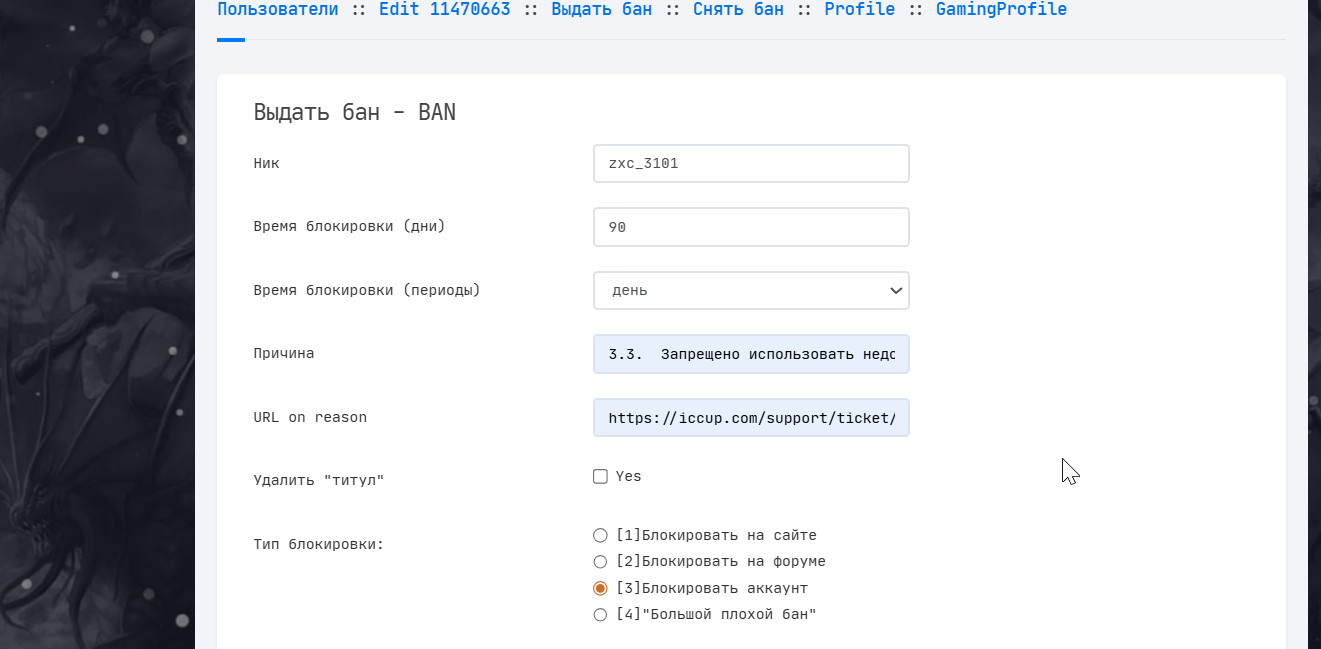The image size is (1321, 649).
Task: Click the Время блокировки (периоды) label
Action: click(x=366, y=291)
